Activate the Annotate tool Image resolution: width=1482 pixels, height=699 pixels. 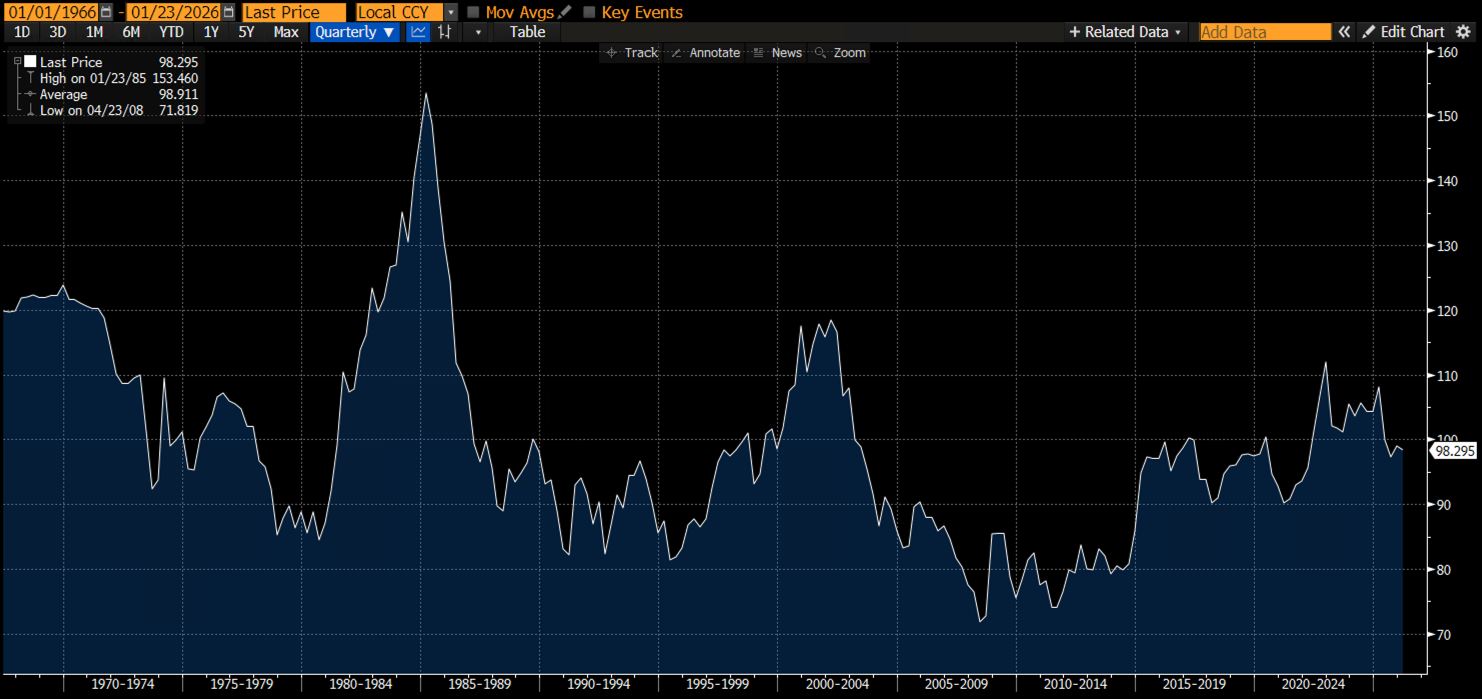[x=705, y=53]
